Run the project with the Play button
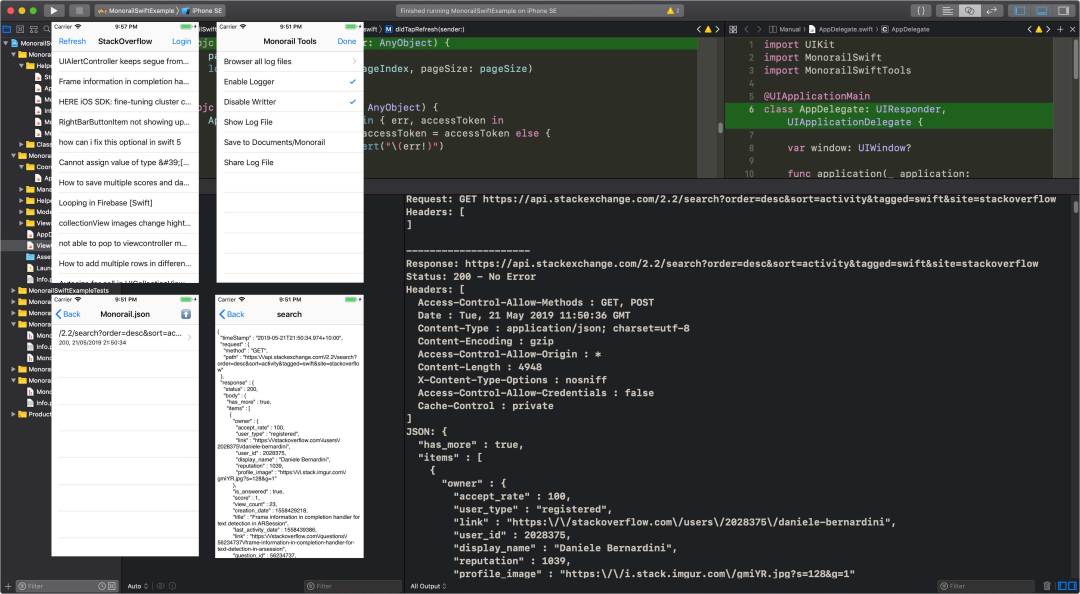The width and height of the screenshot is (1080, 594). [x=54, y=10]
